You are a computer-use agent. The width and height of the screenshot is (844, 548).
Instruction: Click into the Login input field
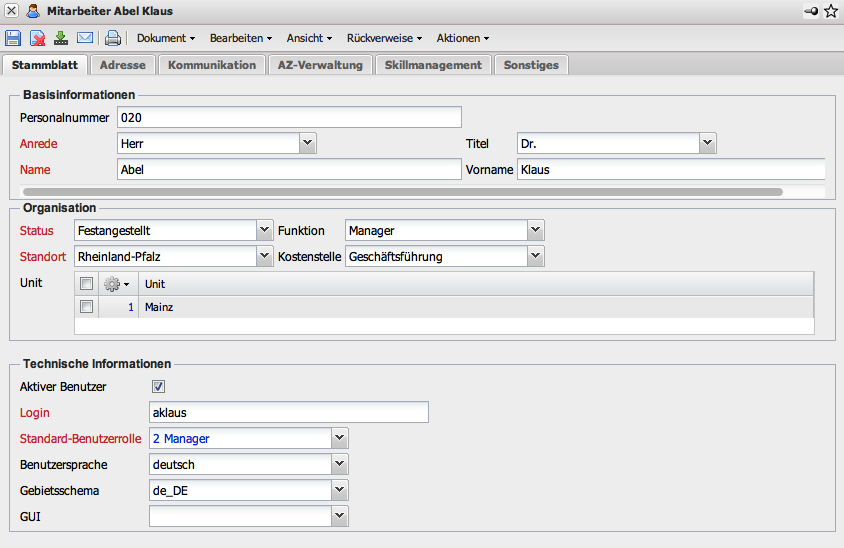(x=288, y=413)
